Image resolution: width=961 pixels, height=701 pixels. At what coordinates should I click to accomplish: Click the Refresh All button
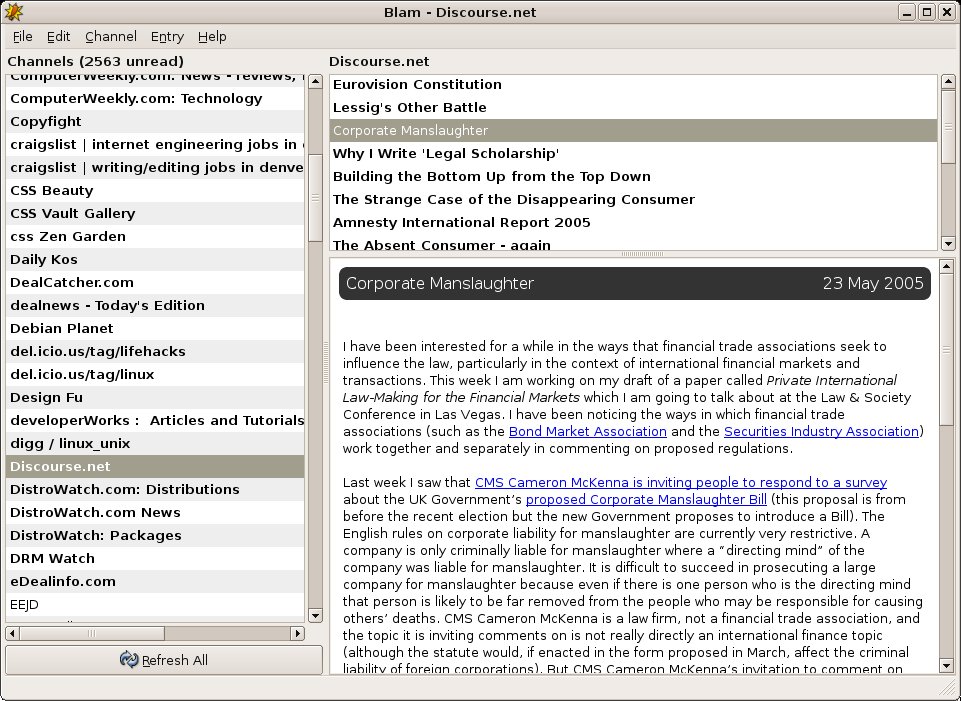click(x=164, y=660)
